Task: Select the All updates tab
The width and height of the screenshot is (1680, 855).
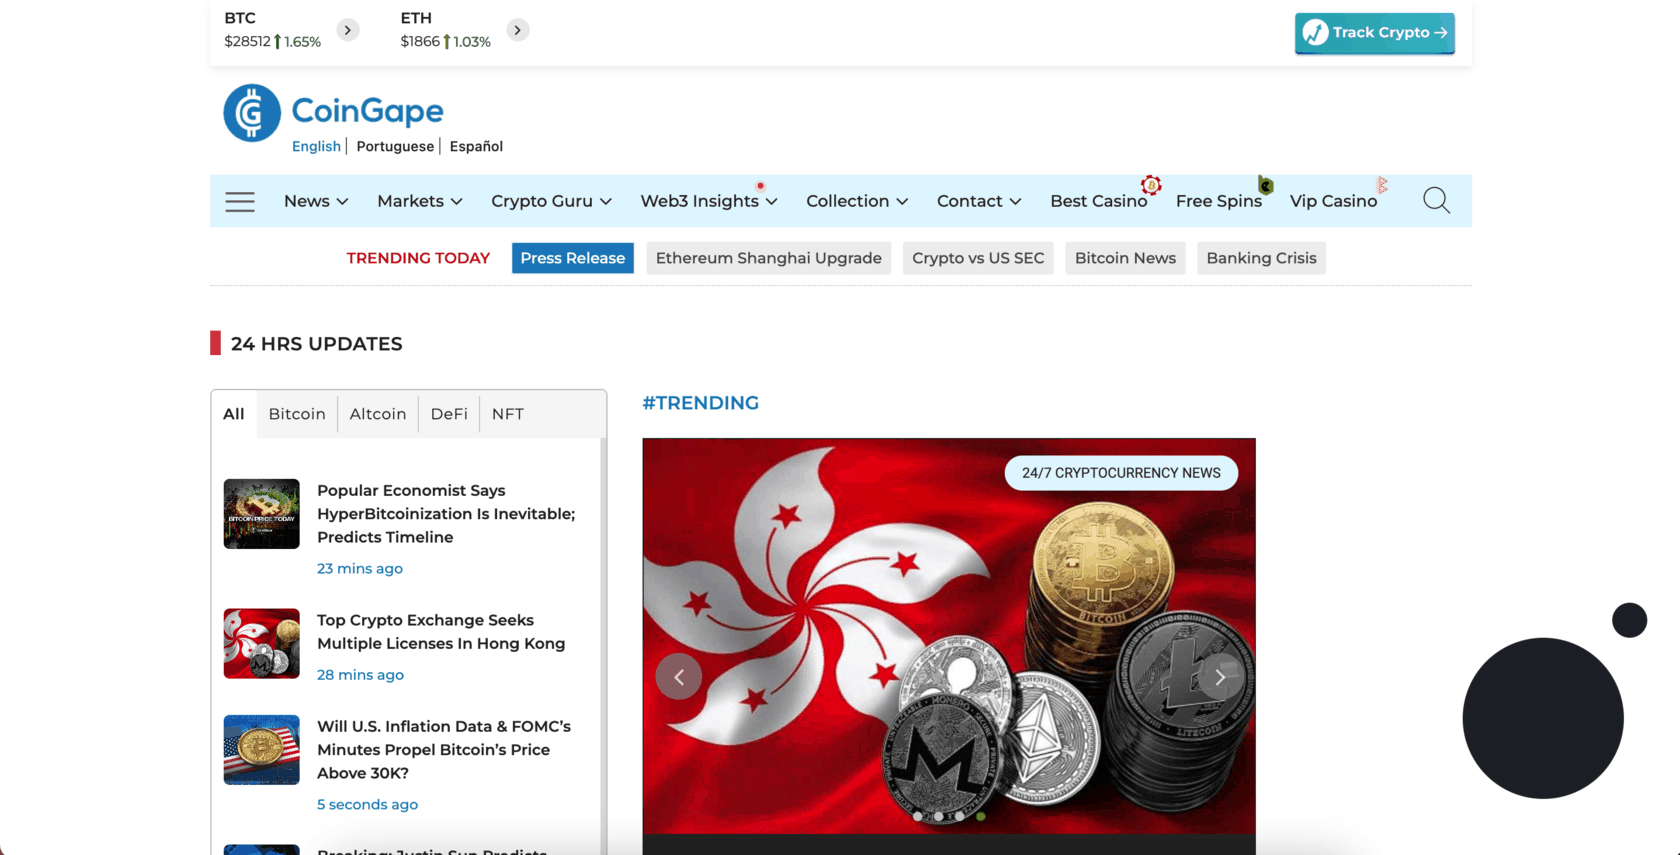Action: click(x=234, y=414)
